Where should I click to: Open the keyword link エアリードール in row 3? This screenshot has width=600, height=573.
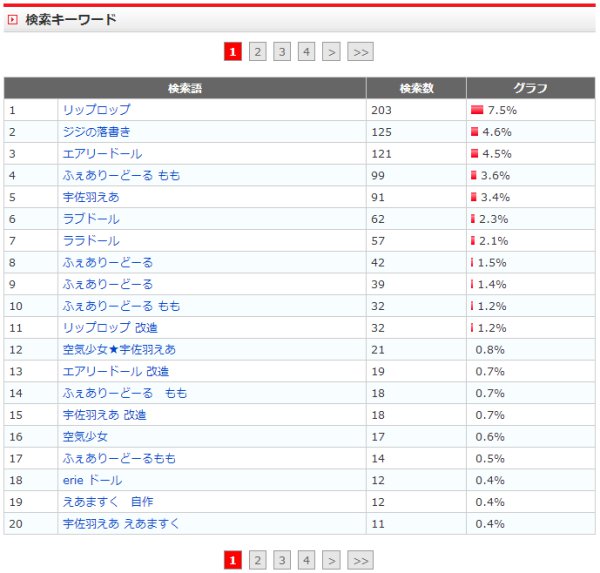click(102, 153)
